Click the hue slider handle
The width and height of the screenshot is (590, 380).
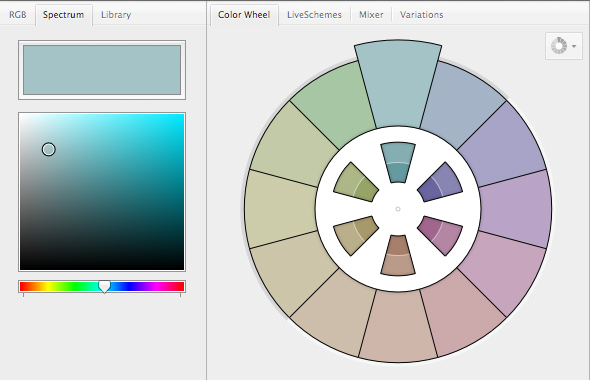[x=104, y=287]
